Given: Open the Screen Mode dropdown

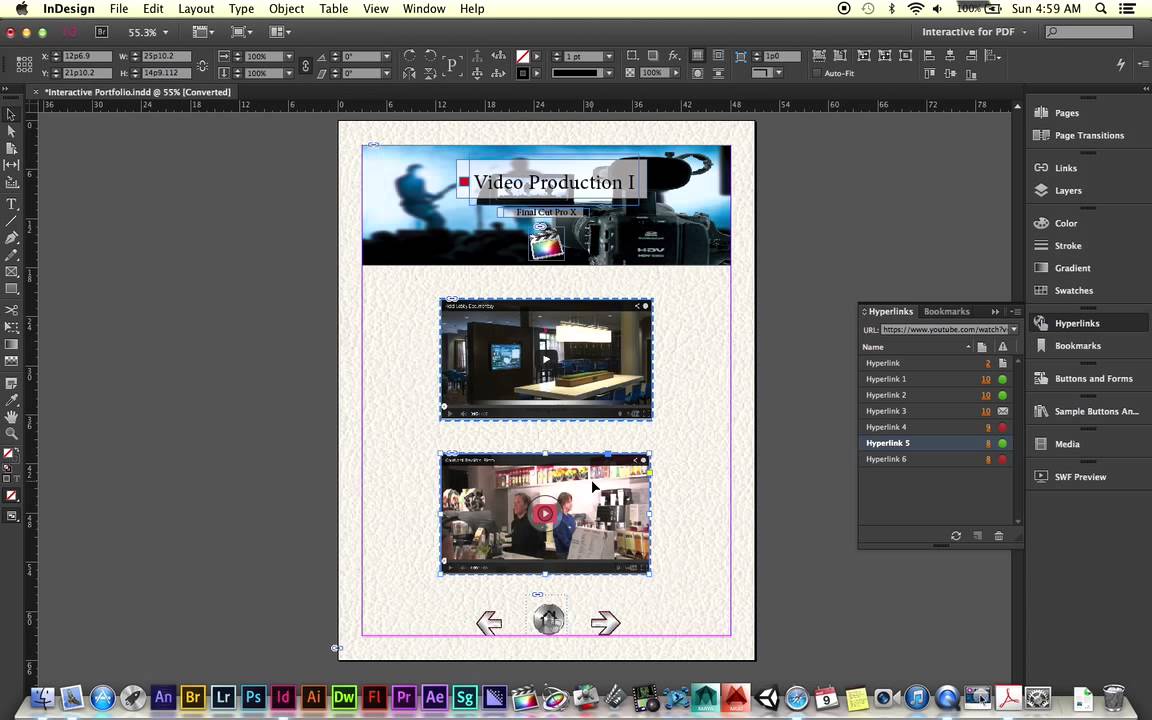Looking at the screenshot, I should click(x=240, y=32).
